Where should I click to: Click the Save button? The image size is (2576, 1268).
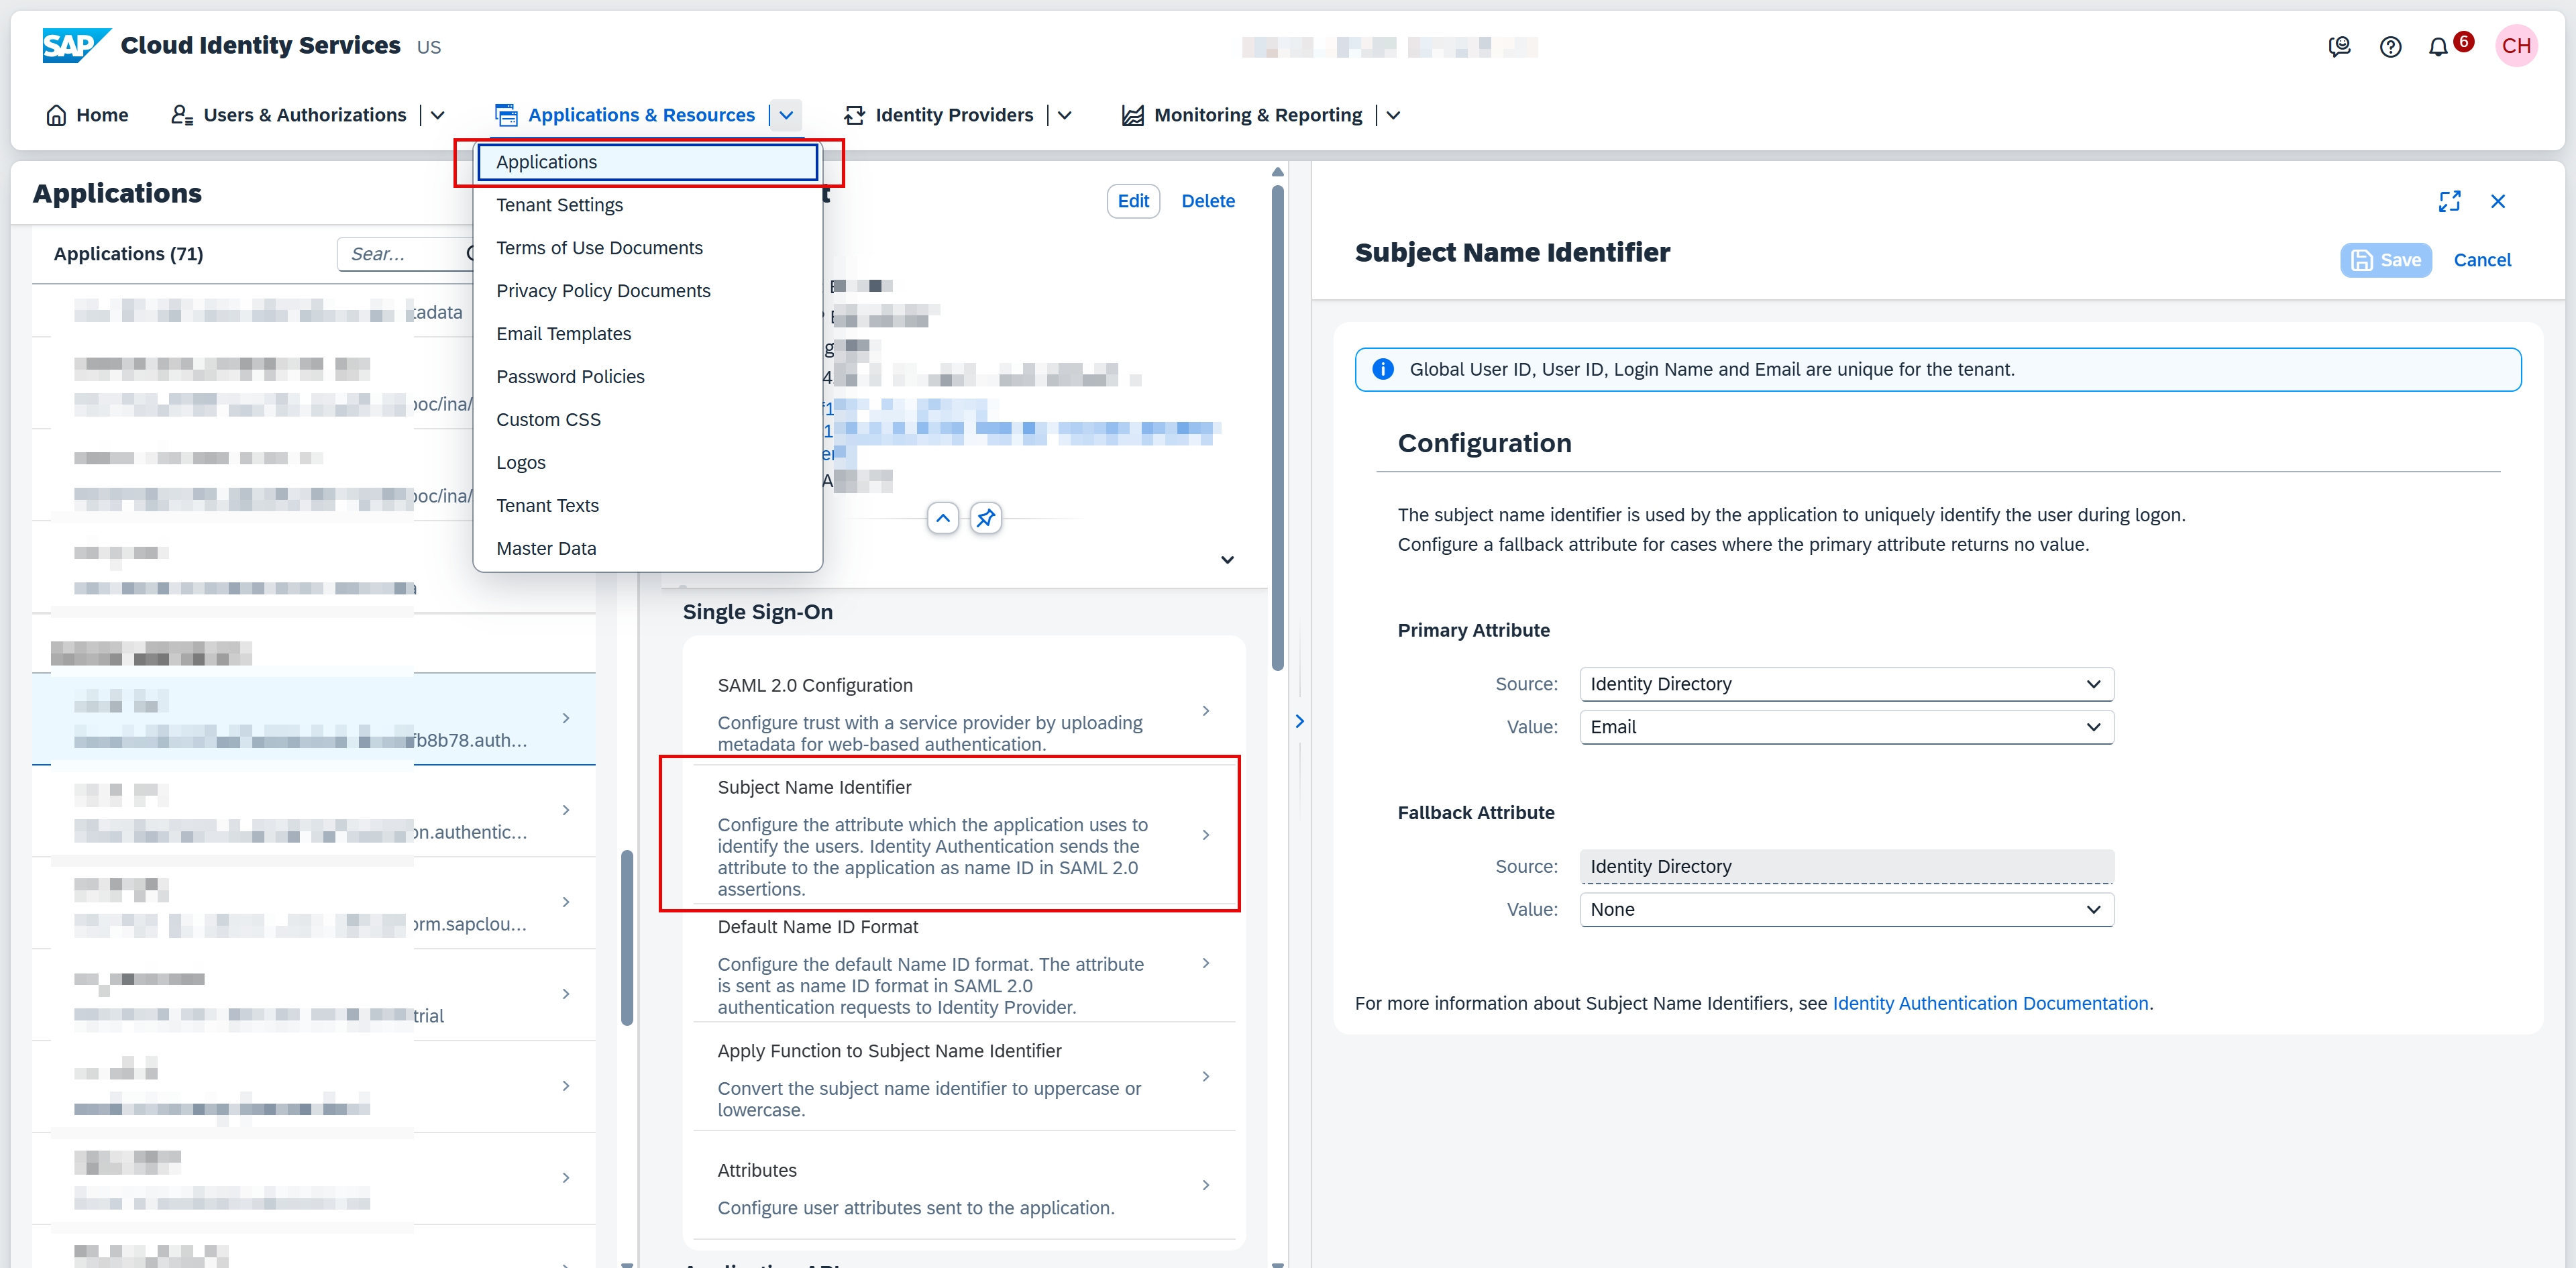[2385, 260]
